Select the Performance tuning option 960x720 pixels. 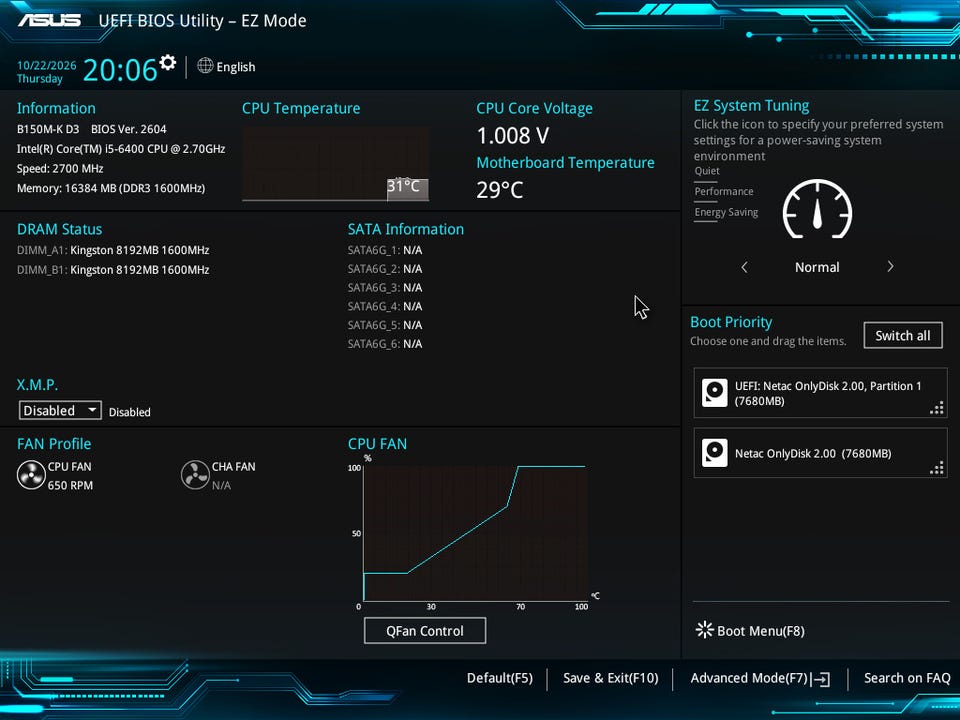coord(724,192)
